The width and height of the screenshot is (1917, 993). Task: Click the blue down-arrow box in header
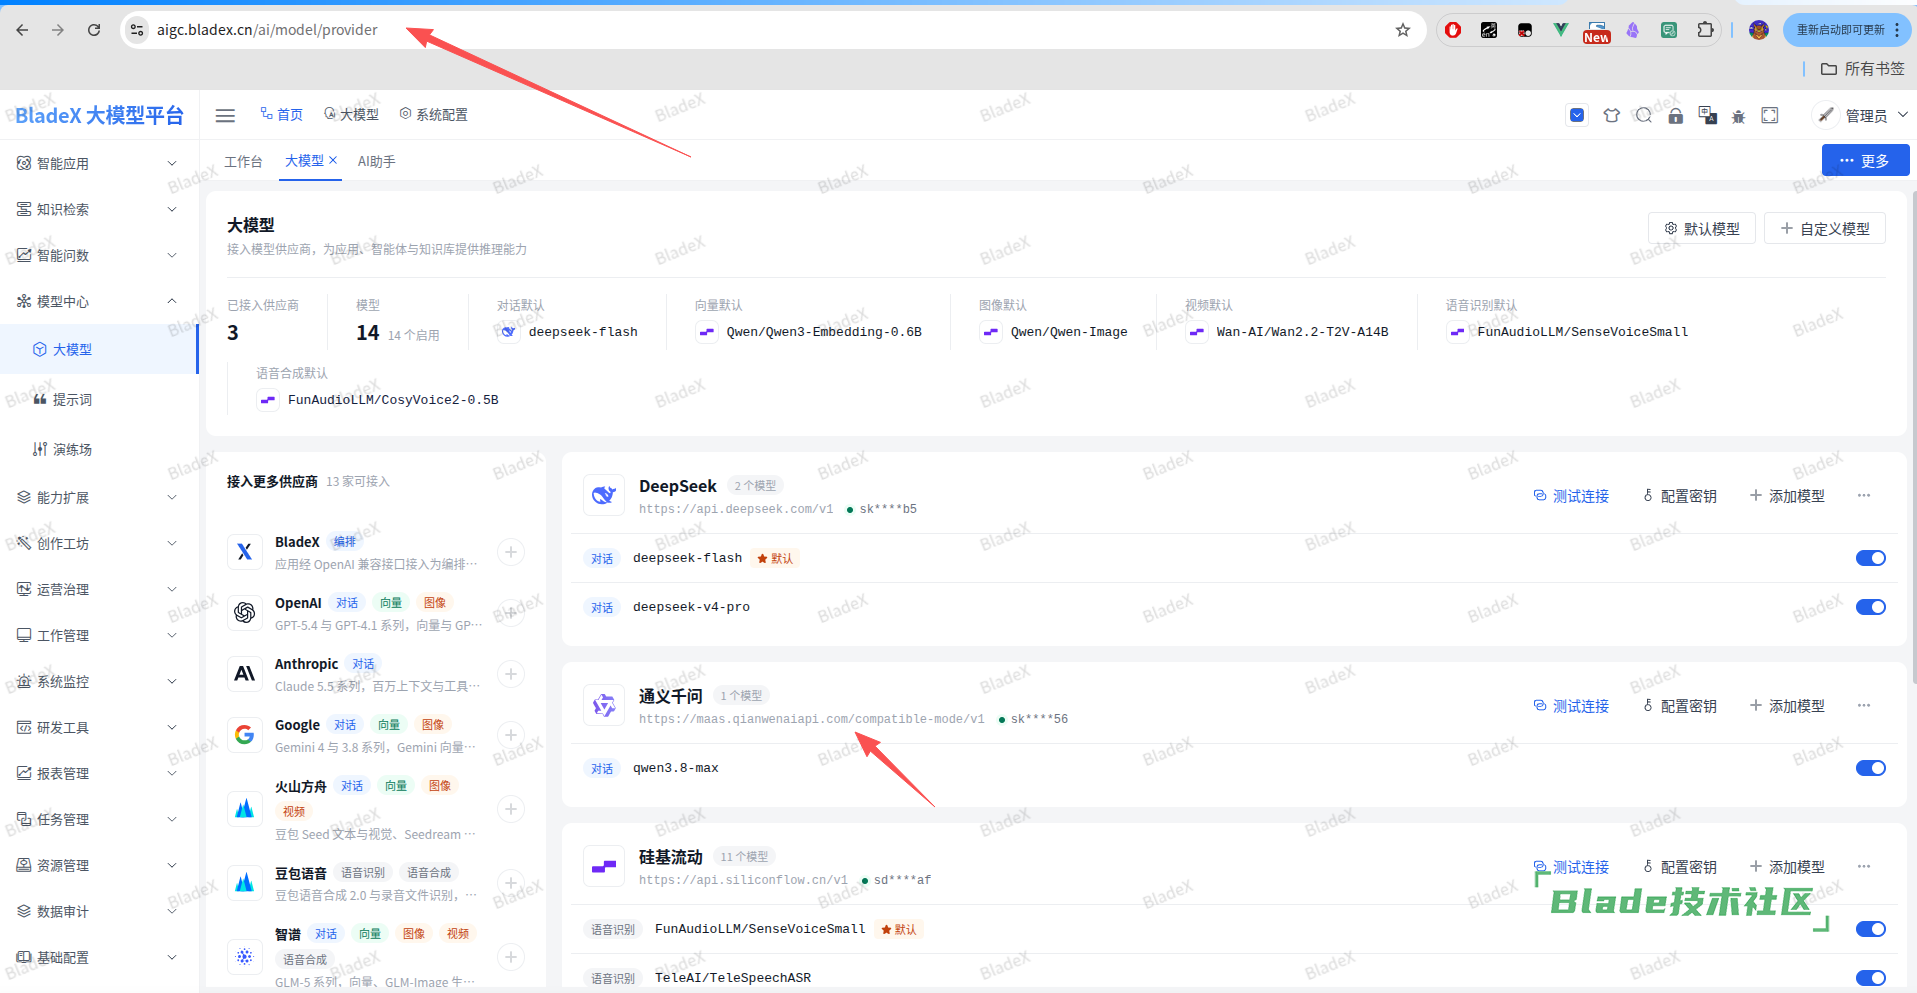1577,116
